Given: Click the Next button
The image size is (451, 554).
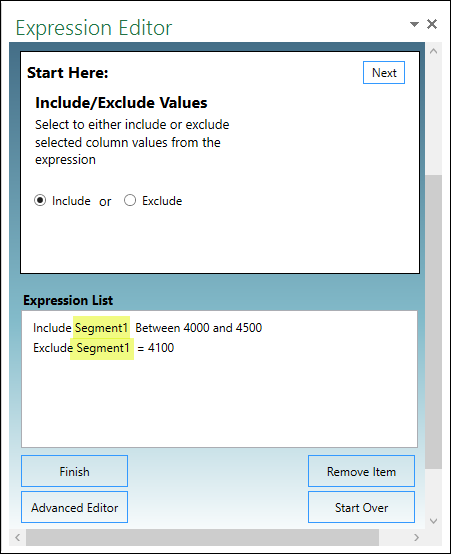Looking at the screenshot, I should click(x=384, y=73).
